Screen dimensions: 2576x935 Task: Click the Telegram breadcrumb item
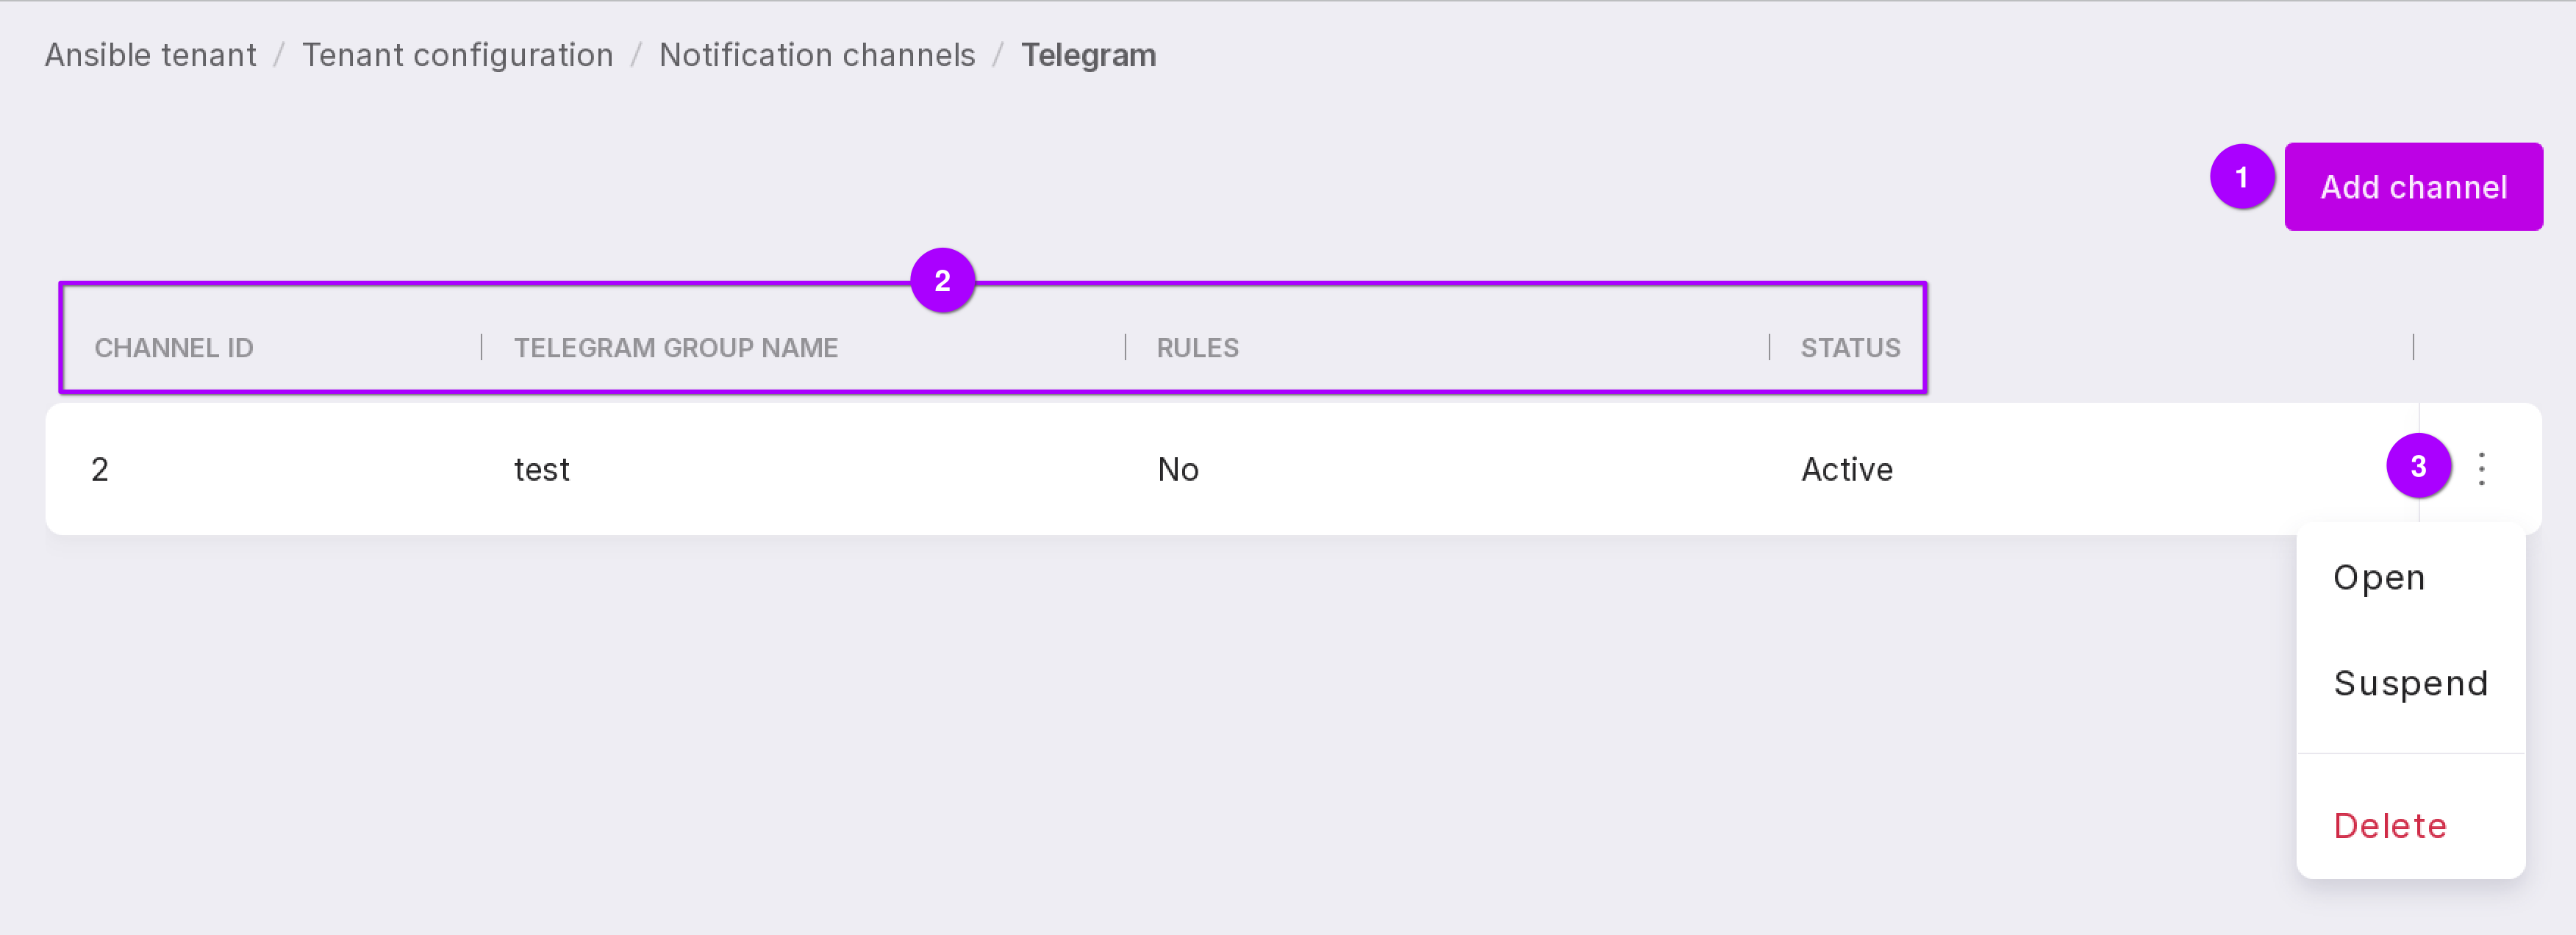pos(1088,55)
